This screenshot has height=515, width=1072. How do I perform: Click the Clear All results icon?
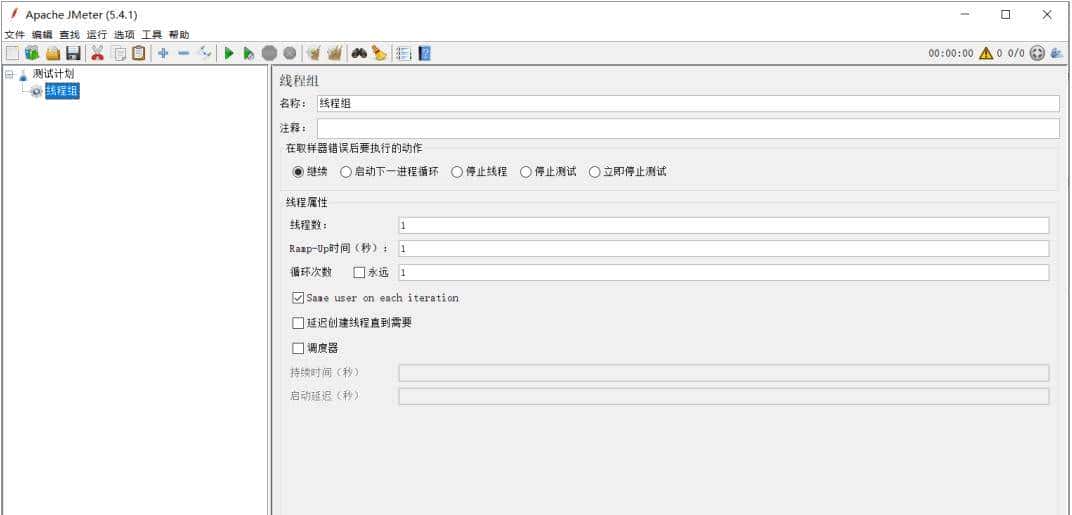pos(334,53)
